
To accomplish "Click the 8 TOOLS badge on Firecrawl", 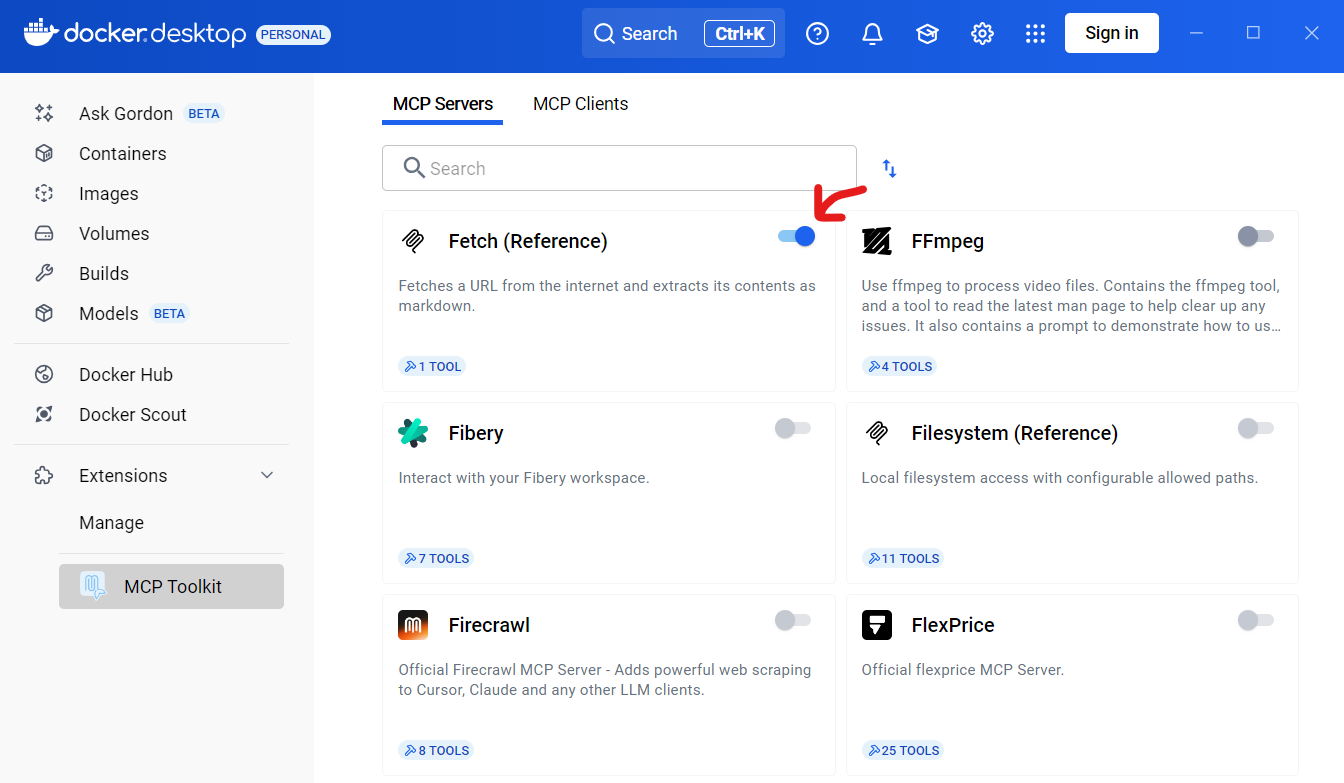I will (436, 750).
